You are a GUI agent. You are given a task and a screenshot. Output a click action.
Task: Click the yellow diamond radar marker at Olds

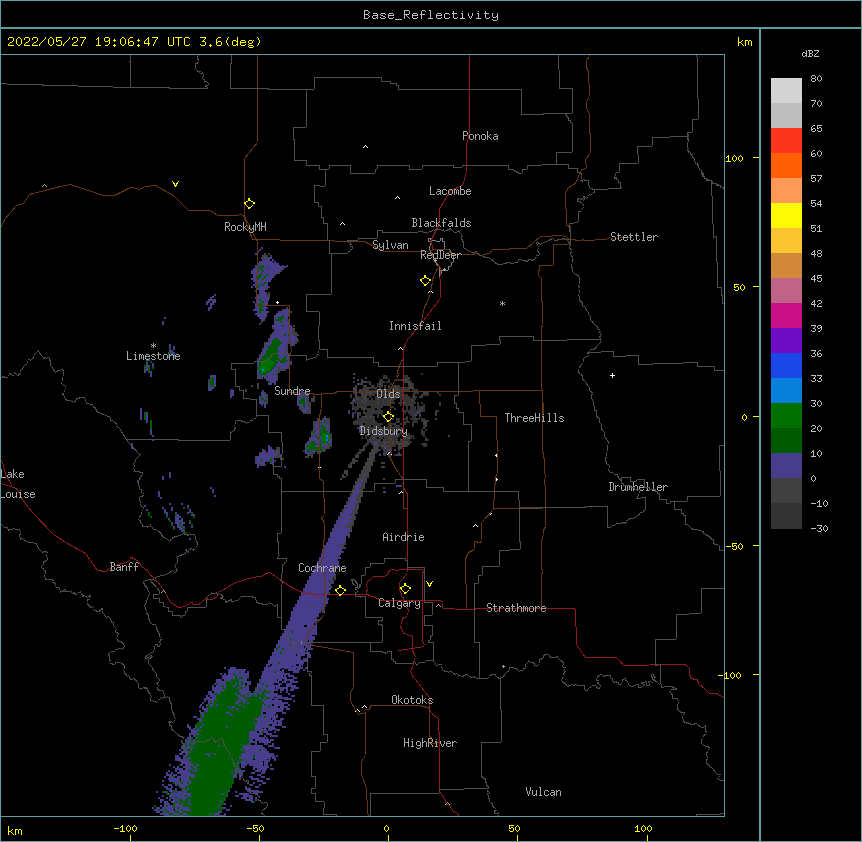[388, 417]
